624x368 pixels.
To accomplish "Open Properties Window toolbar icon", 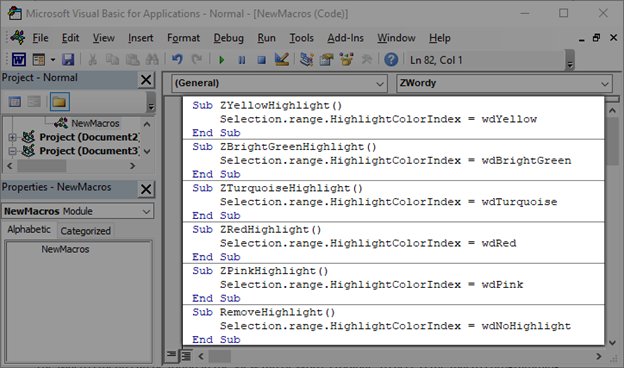I will click(x=326, y=60).
